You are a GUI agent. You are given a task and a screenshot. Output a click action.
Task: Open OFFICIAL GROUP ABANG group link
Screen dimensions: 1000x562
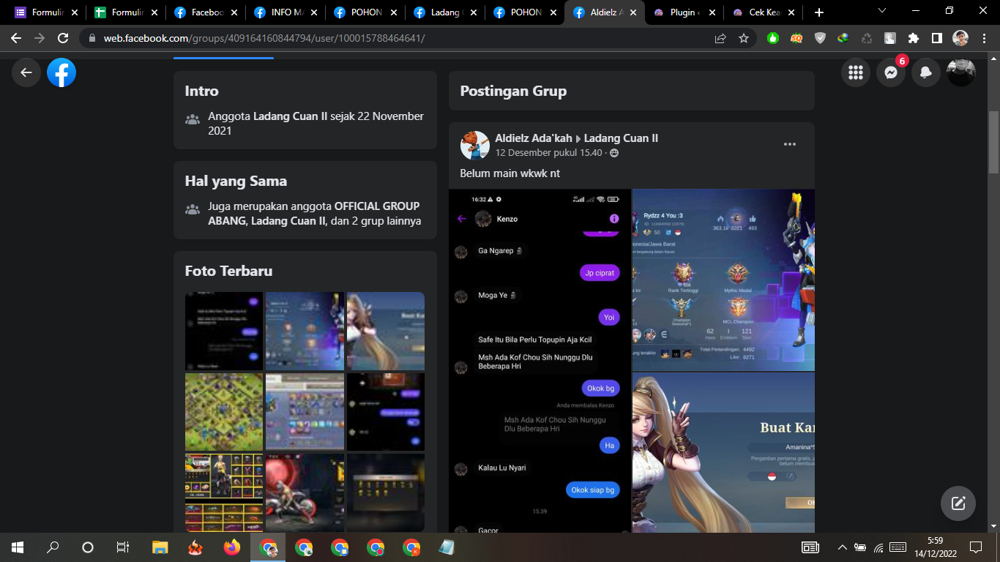pos(312,213)
